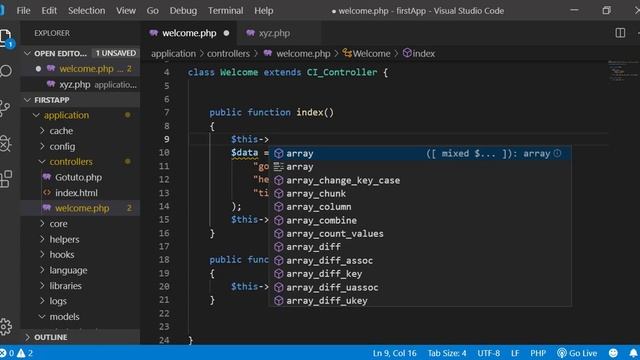Open the View menu
This screenshot has height=360, width=640.
tap(126, 11)
